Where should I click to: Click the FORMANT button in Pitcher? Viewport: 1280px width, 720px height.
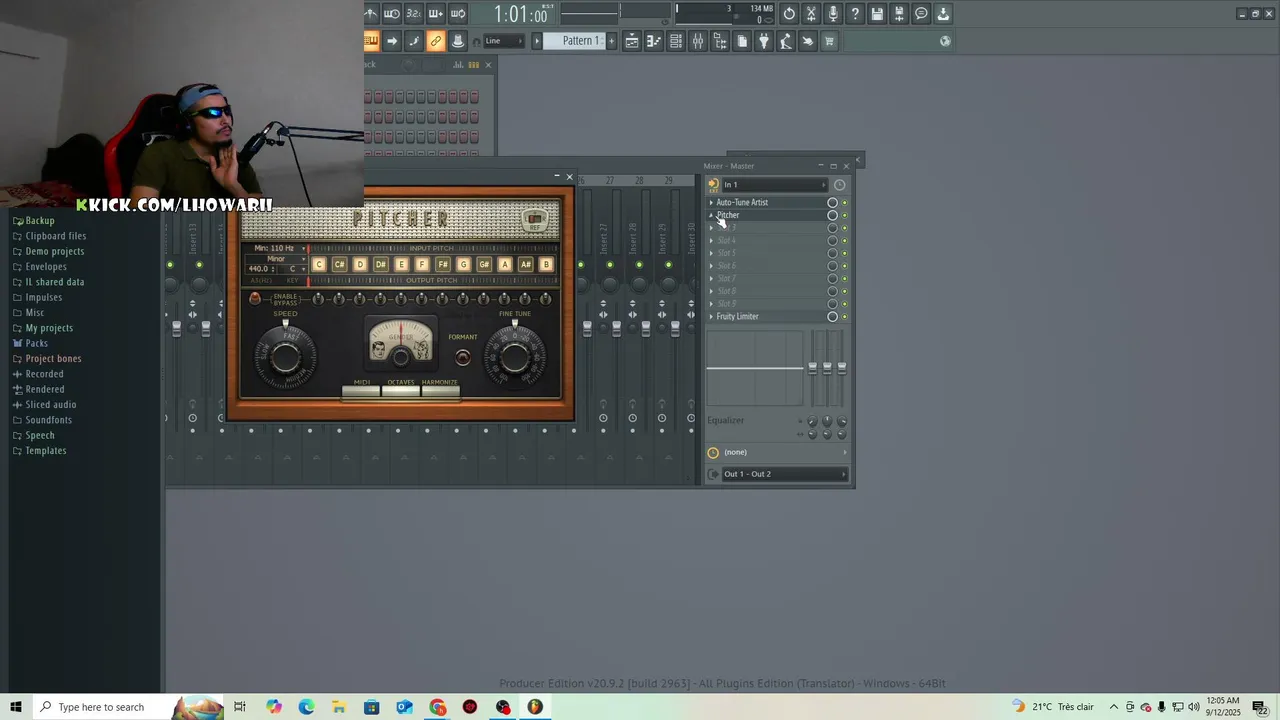coord(463,357)
